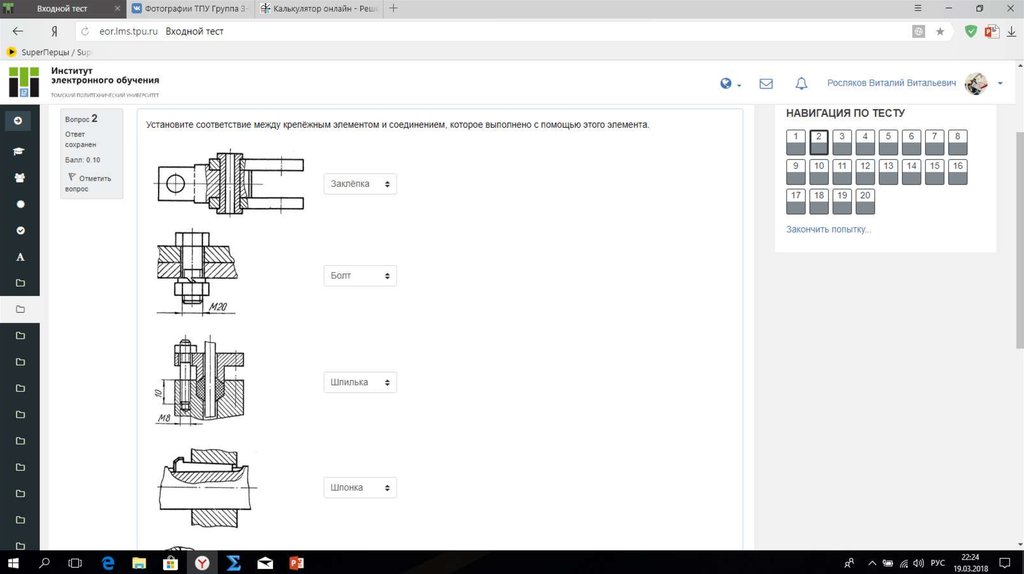
Task: Open the messages envelope icon
Action: coord(766,84)
